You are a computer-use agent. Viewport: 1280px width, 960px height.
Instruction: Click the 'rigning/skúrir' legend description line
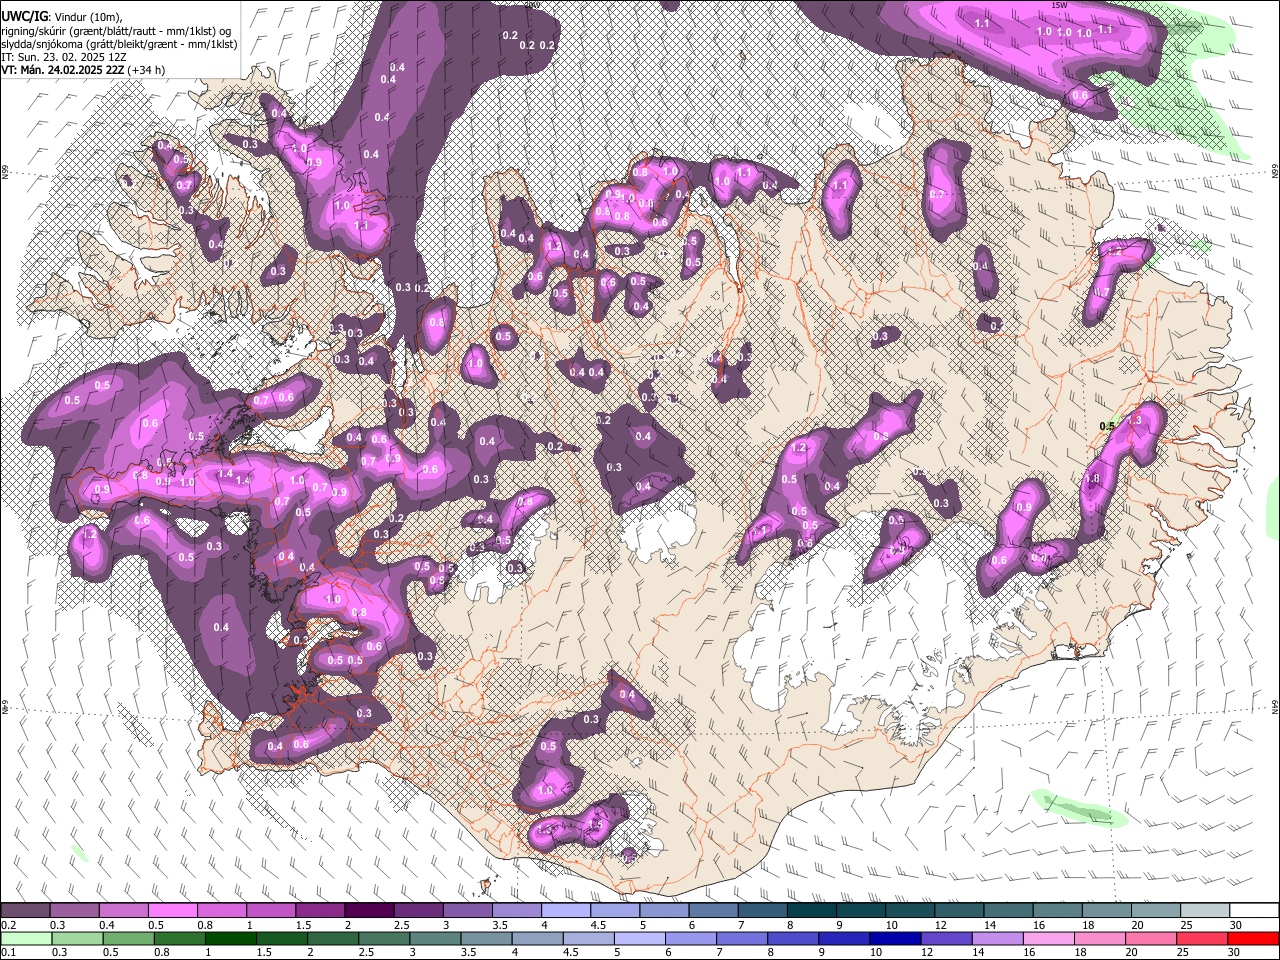117,31
